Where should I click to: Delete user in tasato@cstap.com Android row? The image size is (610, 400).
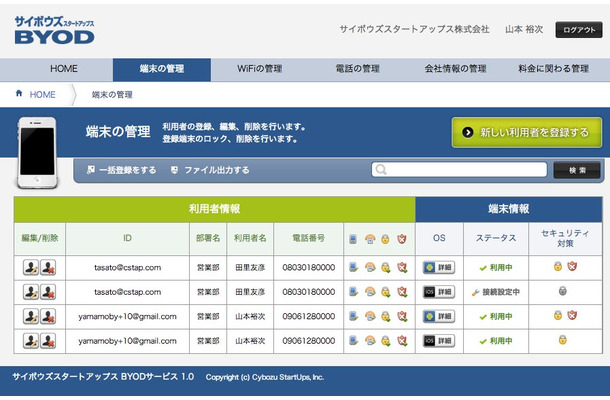[x=48, y=268]
